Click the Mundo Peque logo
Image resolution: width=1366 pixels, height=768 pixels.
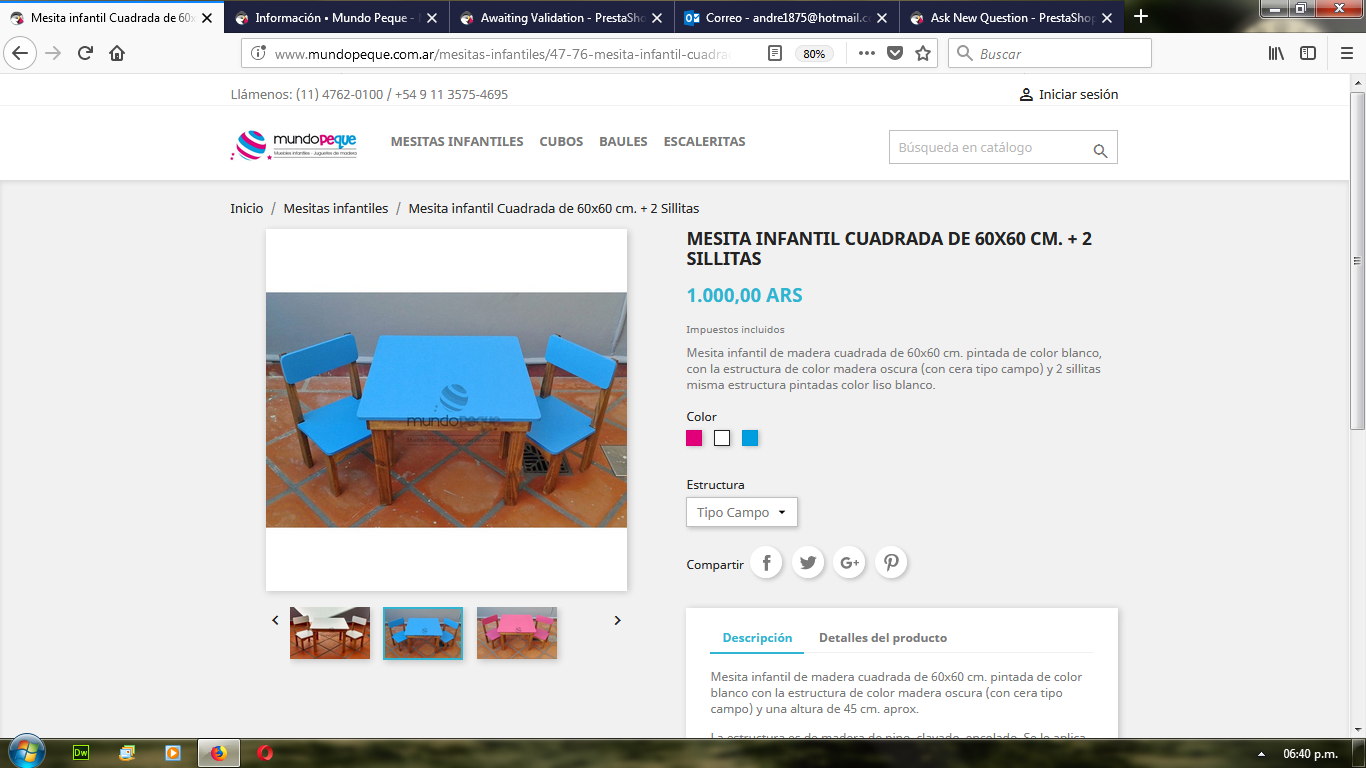pos(294,145)
